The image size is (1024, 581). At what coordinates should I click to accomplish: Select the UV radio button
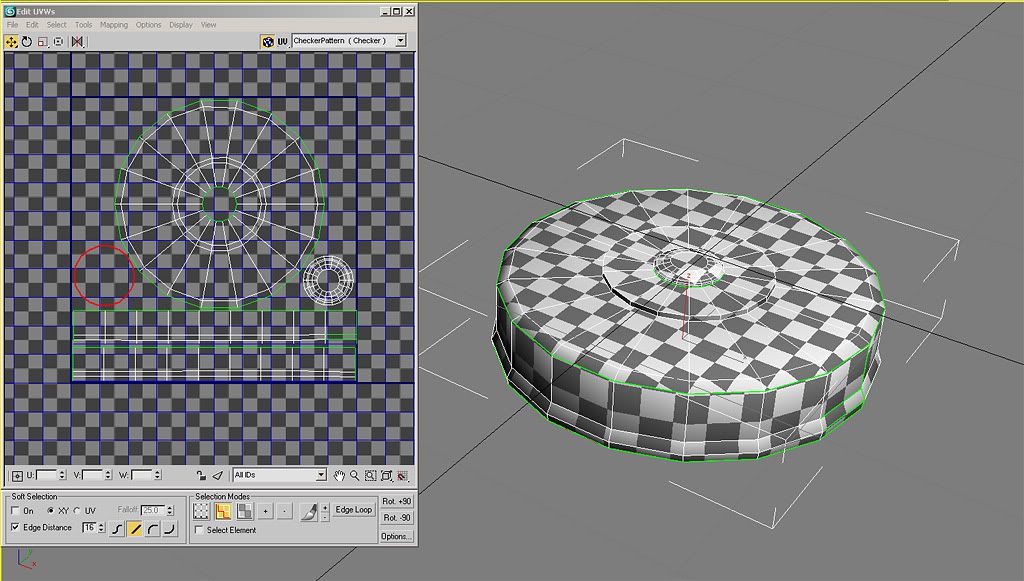click(78, 510)
